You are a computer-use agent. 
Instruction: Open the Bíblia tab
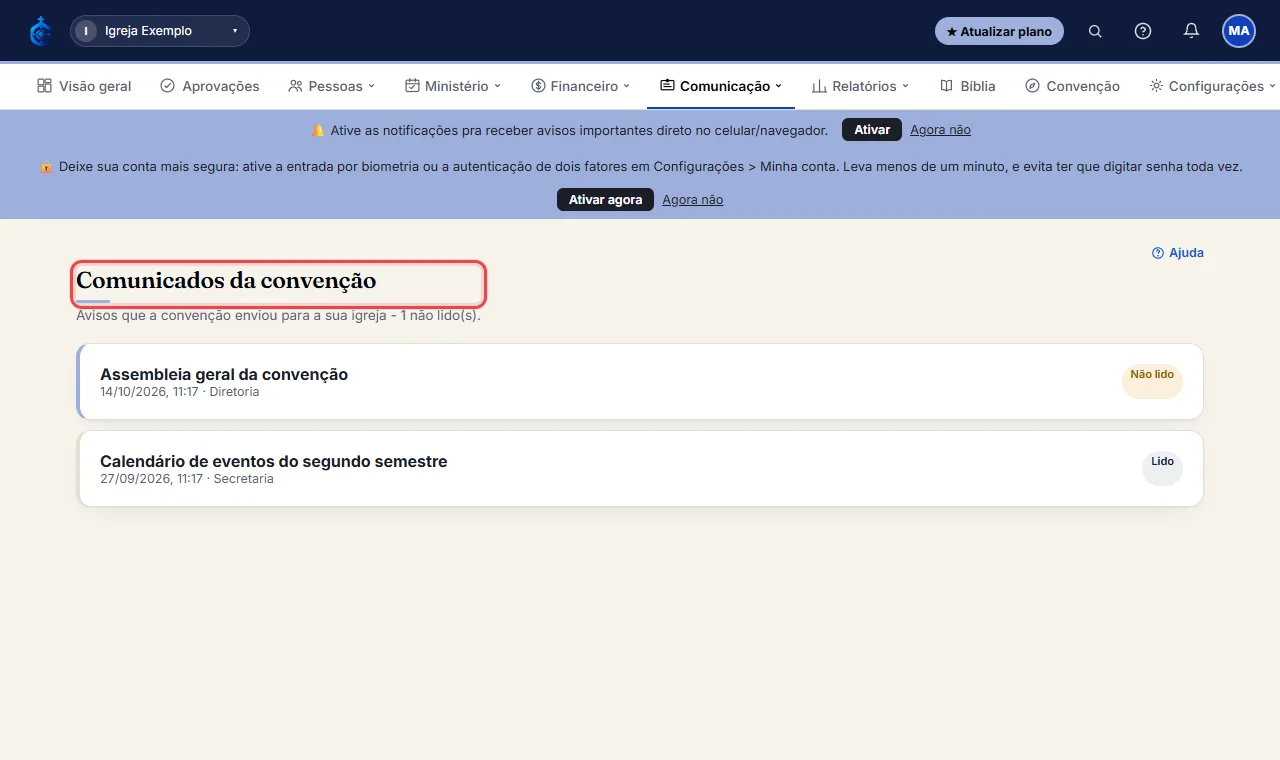pyautogui.click(x=968, y=86)
